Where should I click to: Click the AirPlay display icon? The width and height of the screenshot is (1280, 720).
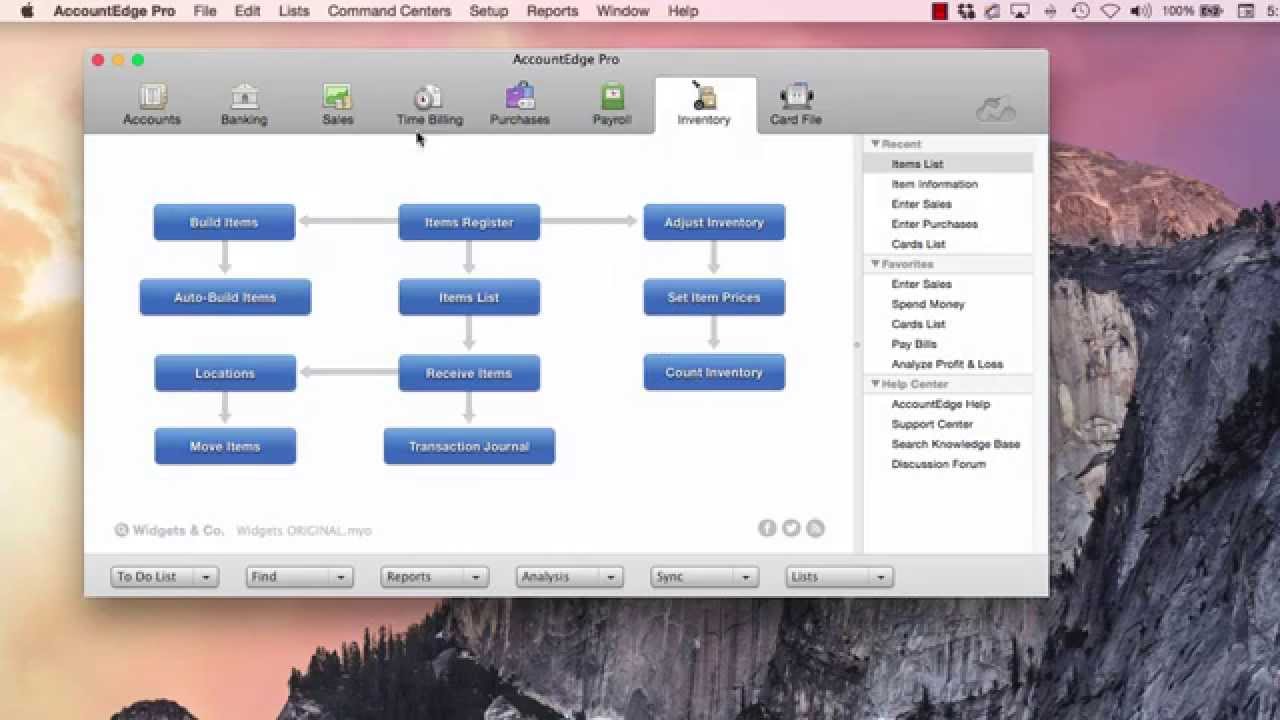click(1021, 11)
